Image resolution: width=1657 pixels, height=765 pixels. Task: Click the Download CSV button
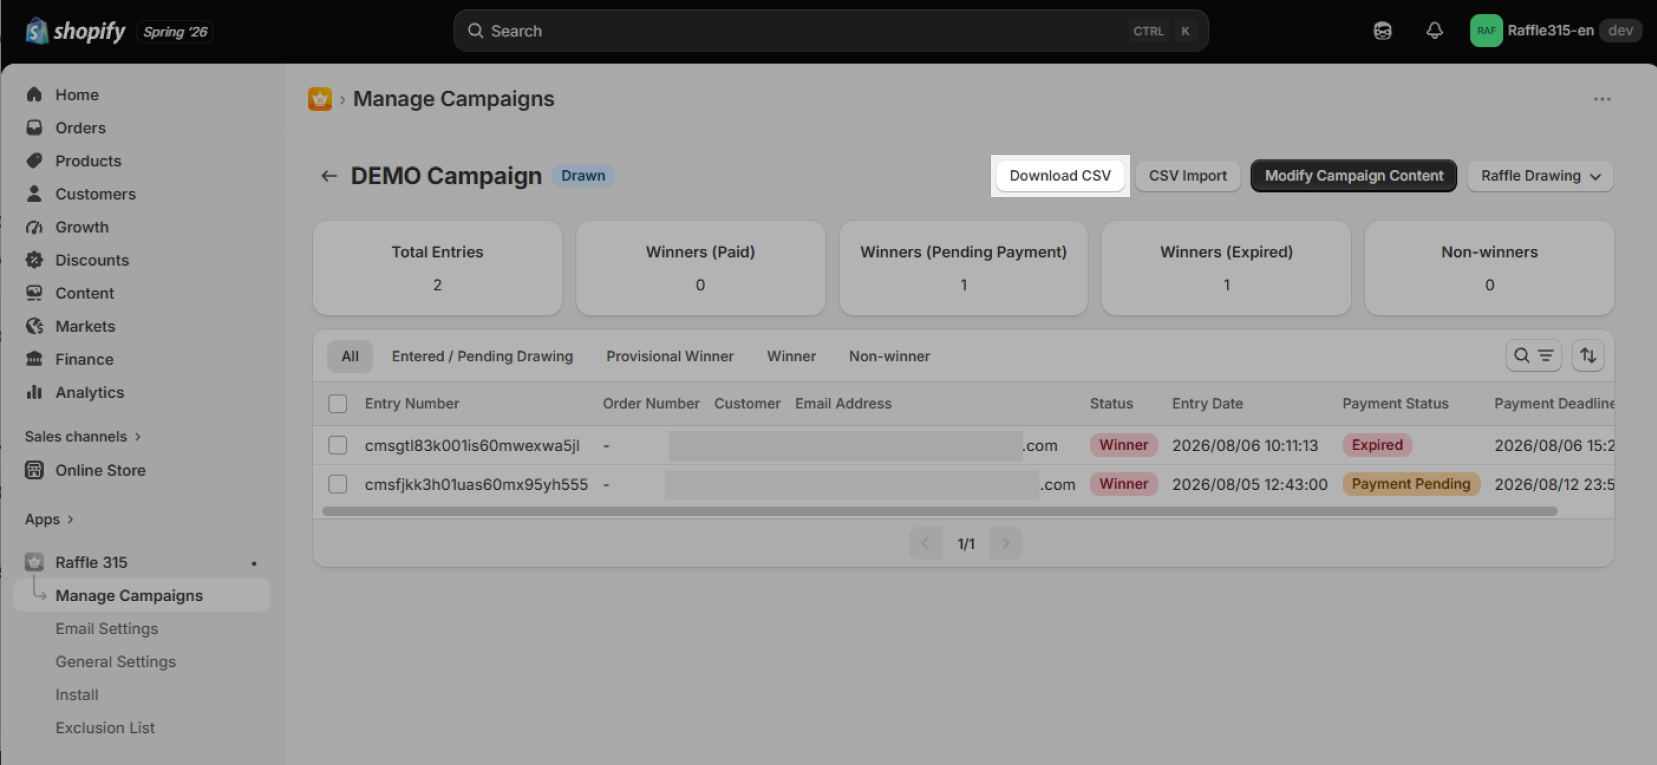[x=1060, y=176]
